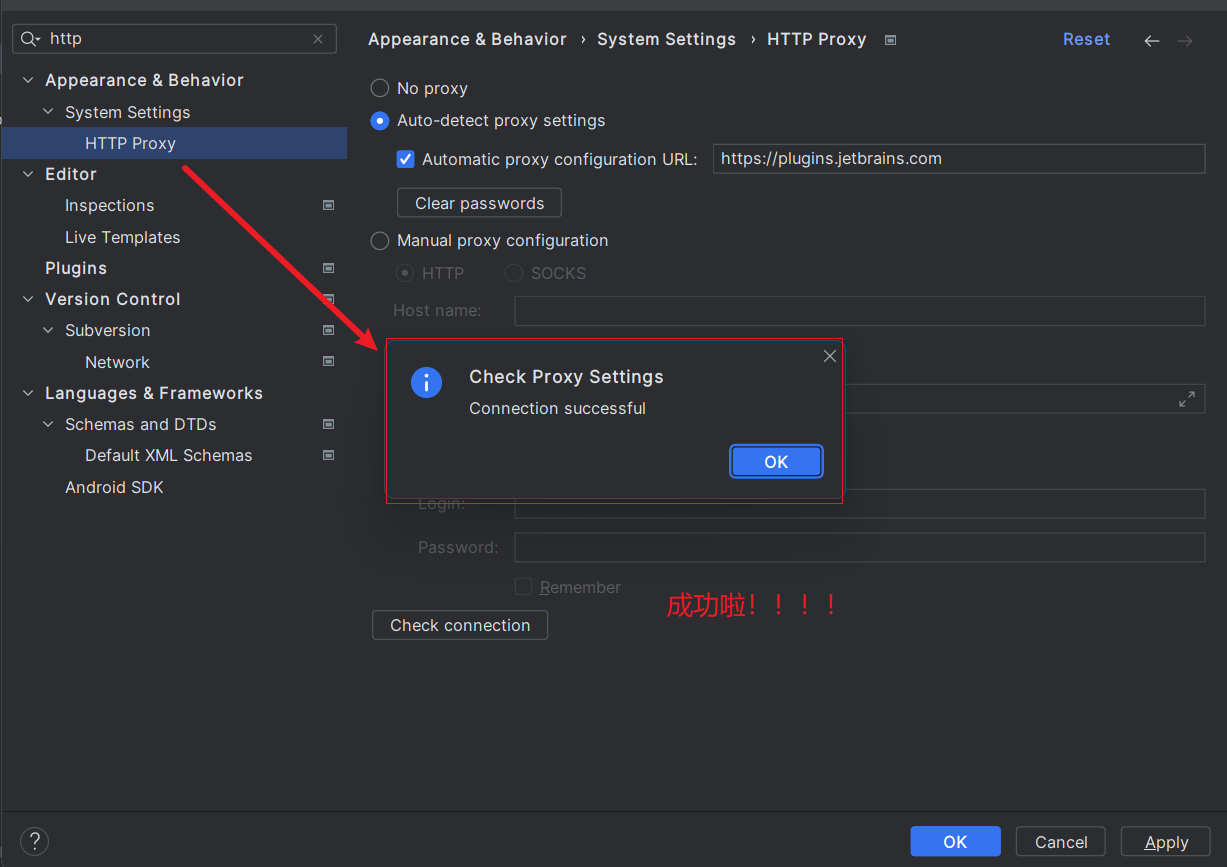
Task: Click the project-level icon beside Inspections
Action: 328,205
